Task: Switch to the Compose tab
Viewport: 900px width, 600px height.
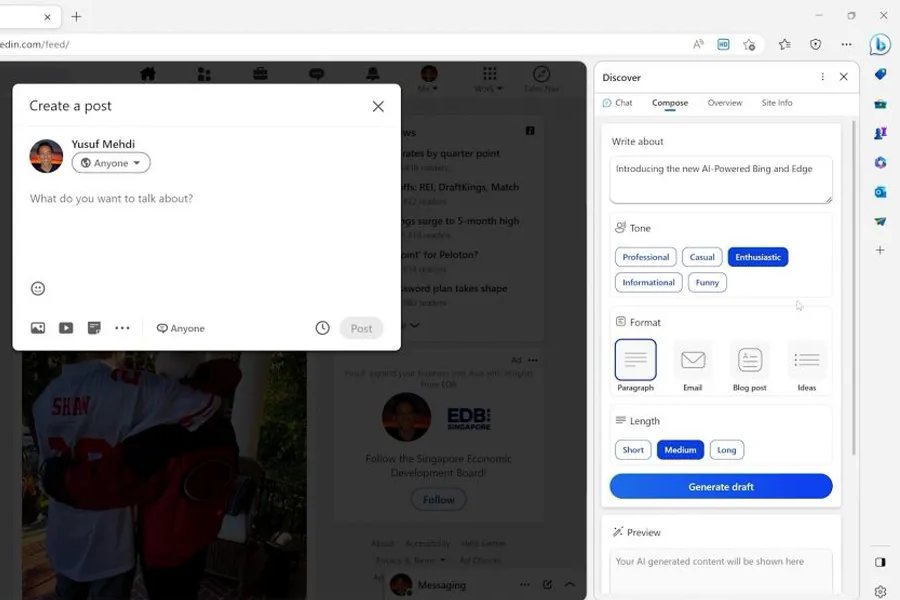Action: click(670, 103)
